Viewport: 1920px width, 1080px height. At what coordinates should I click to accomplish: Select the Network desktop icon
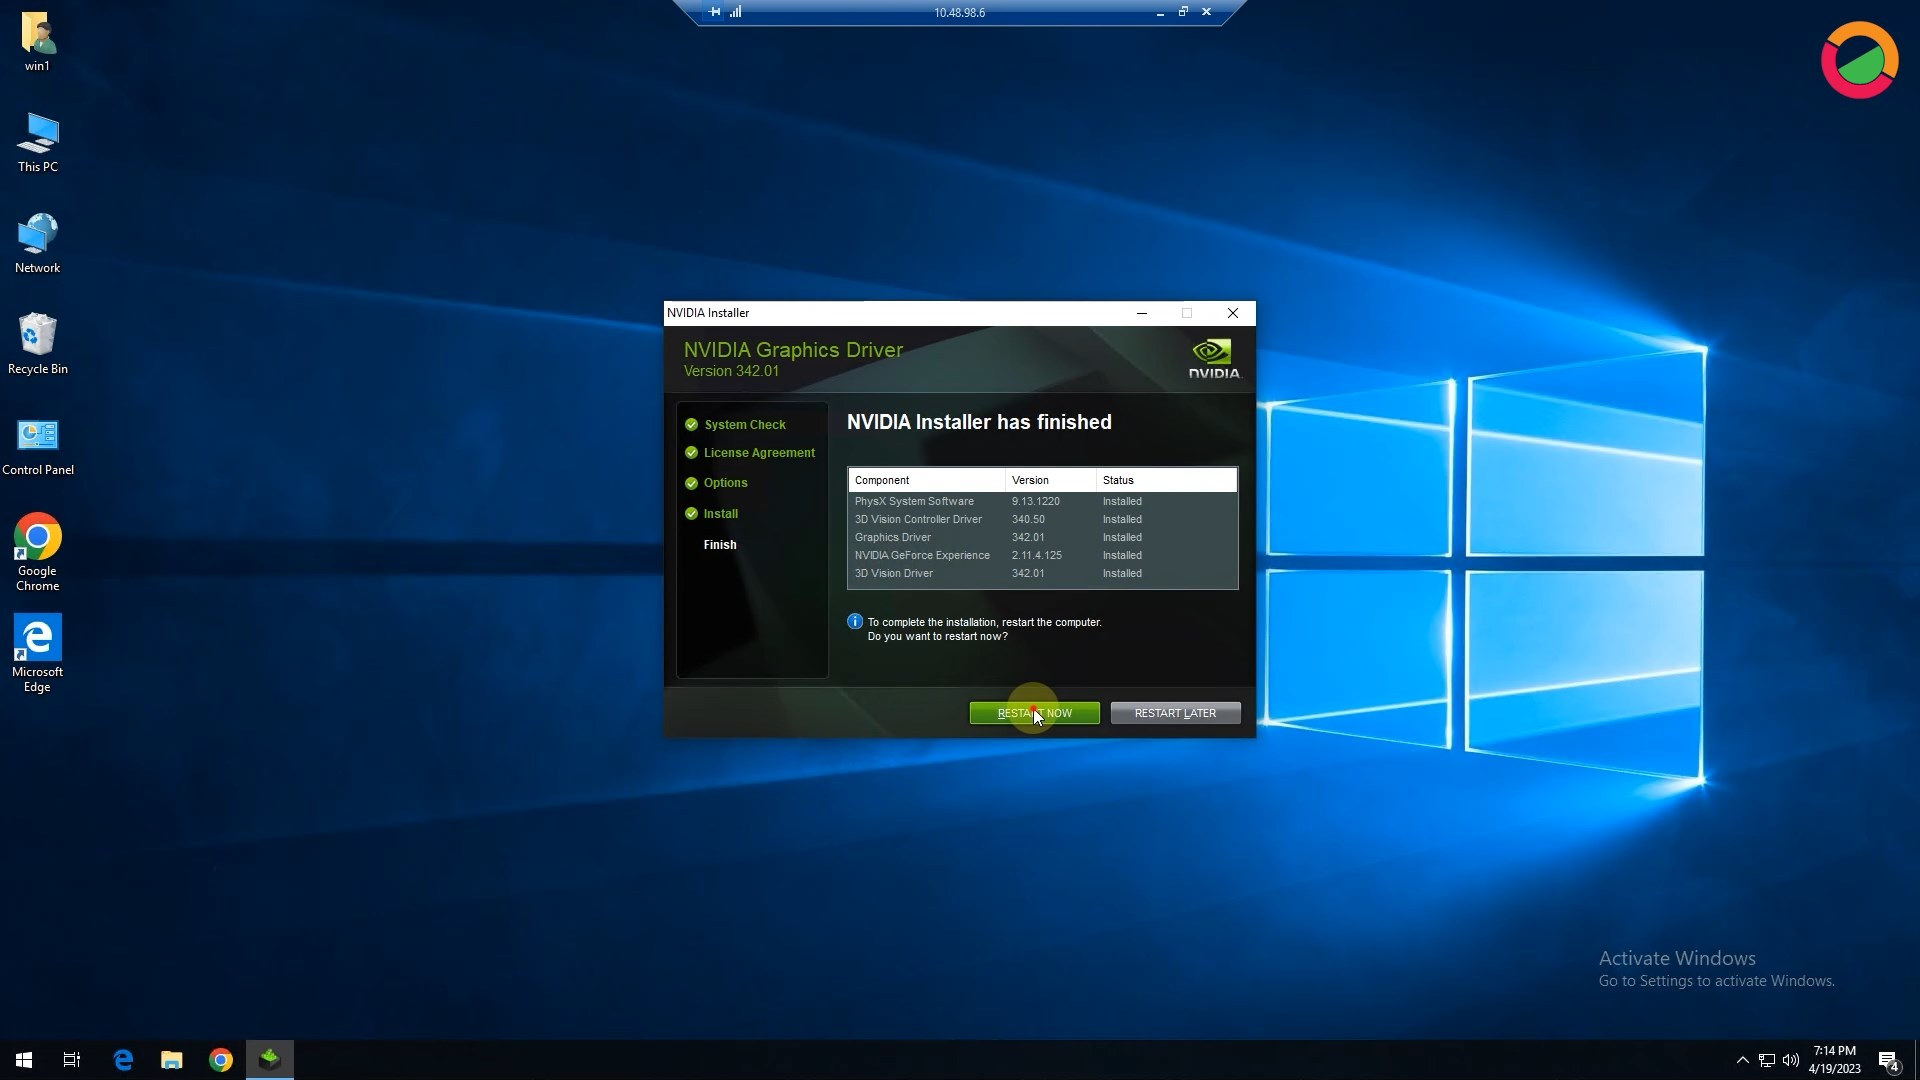click(x=38, y=244)
